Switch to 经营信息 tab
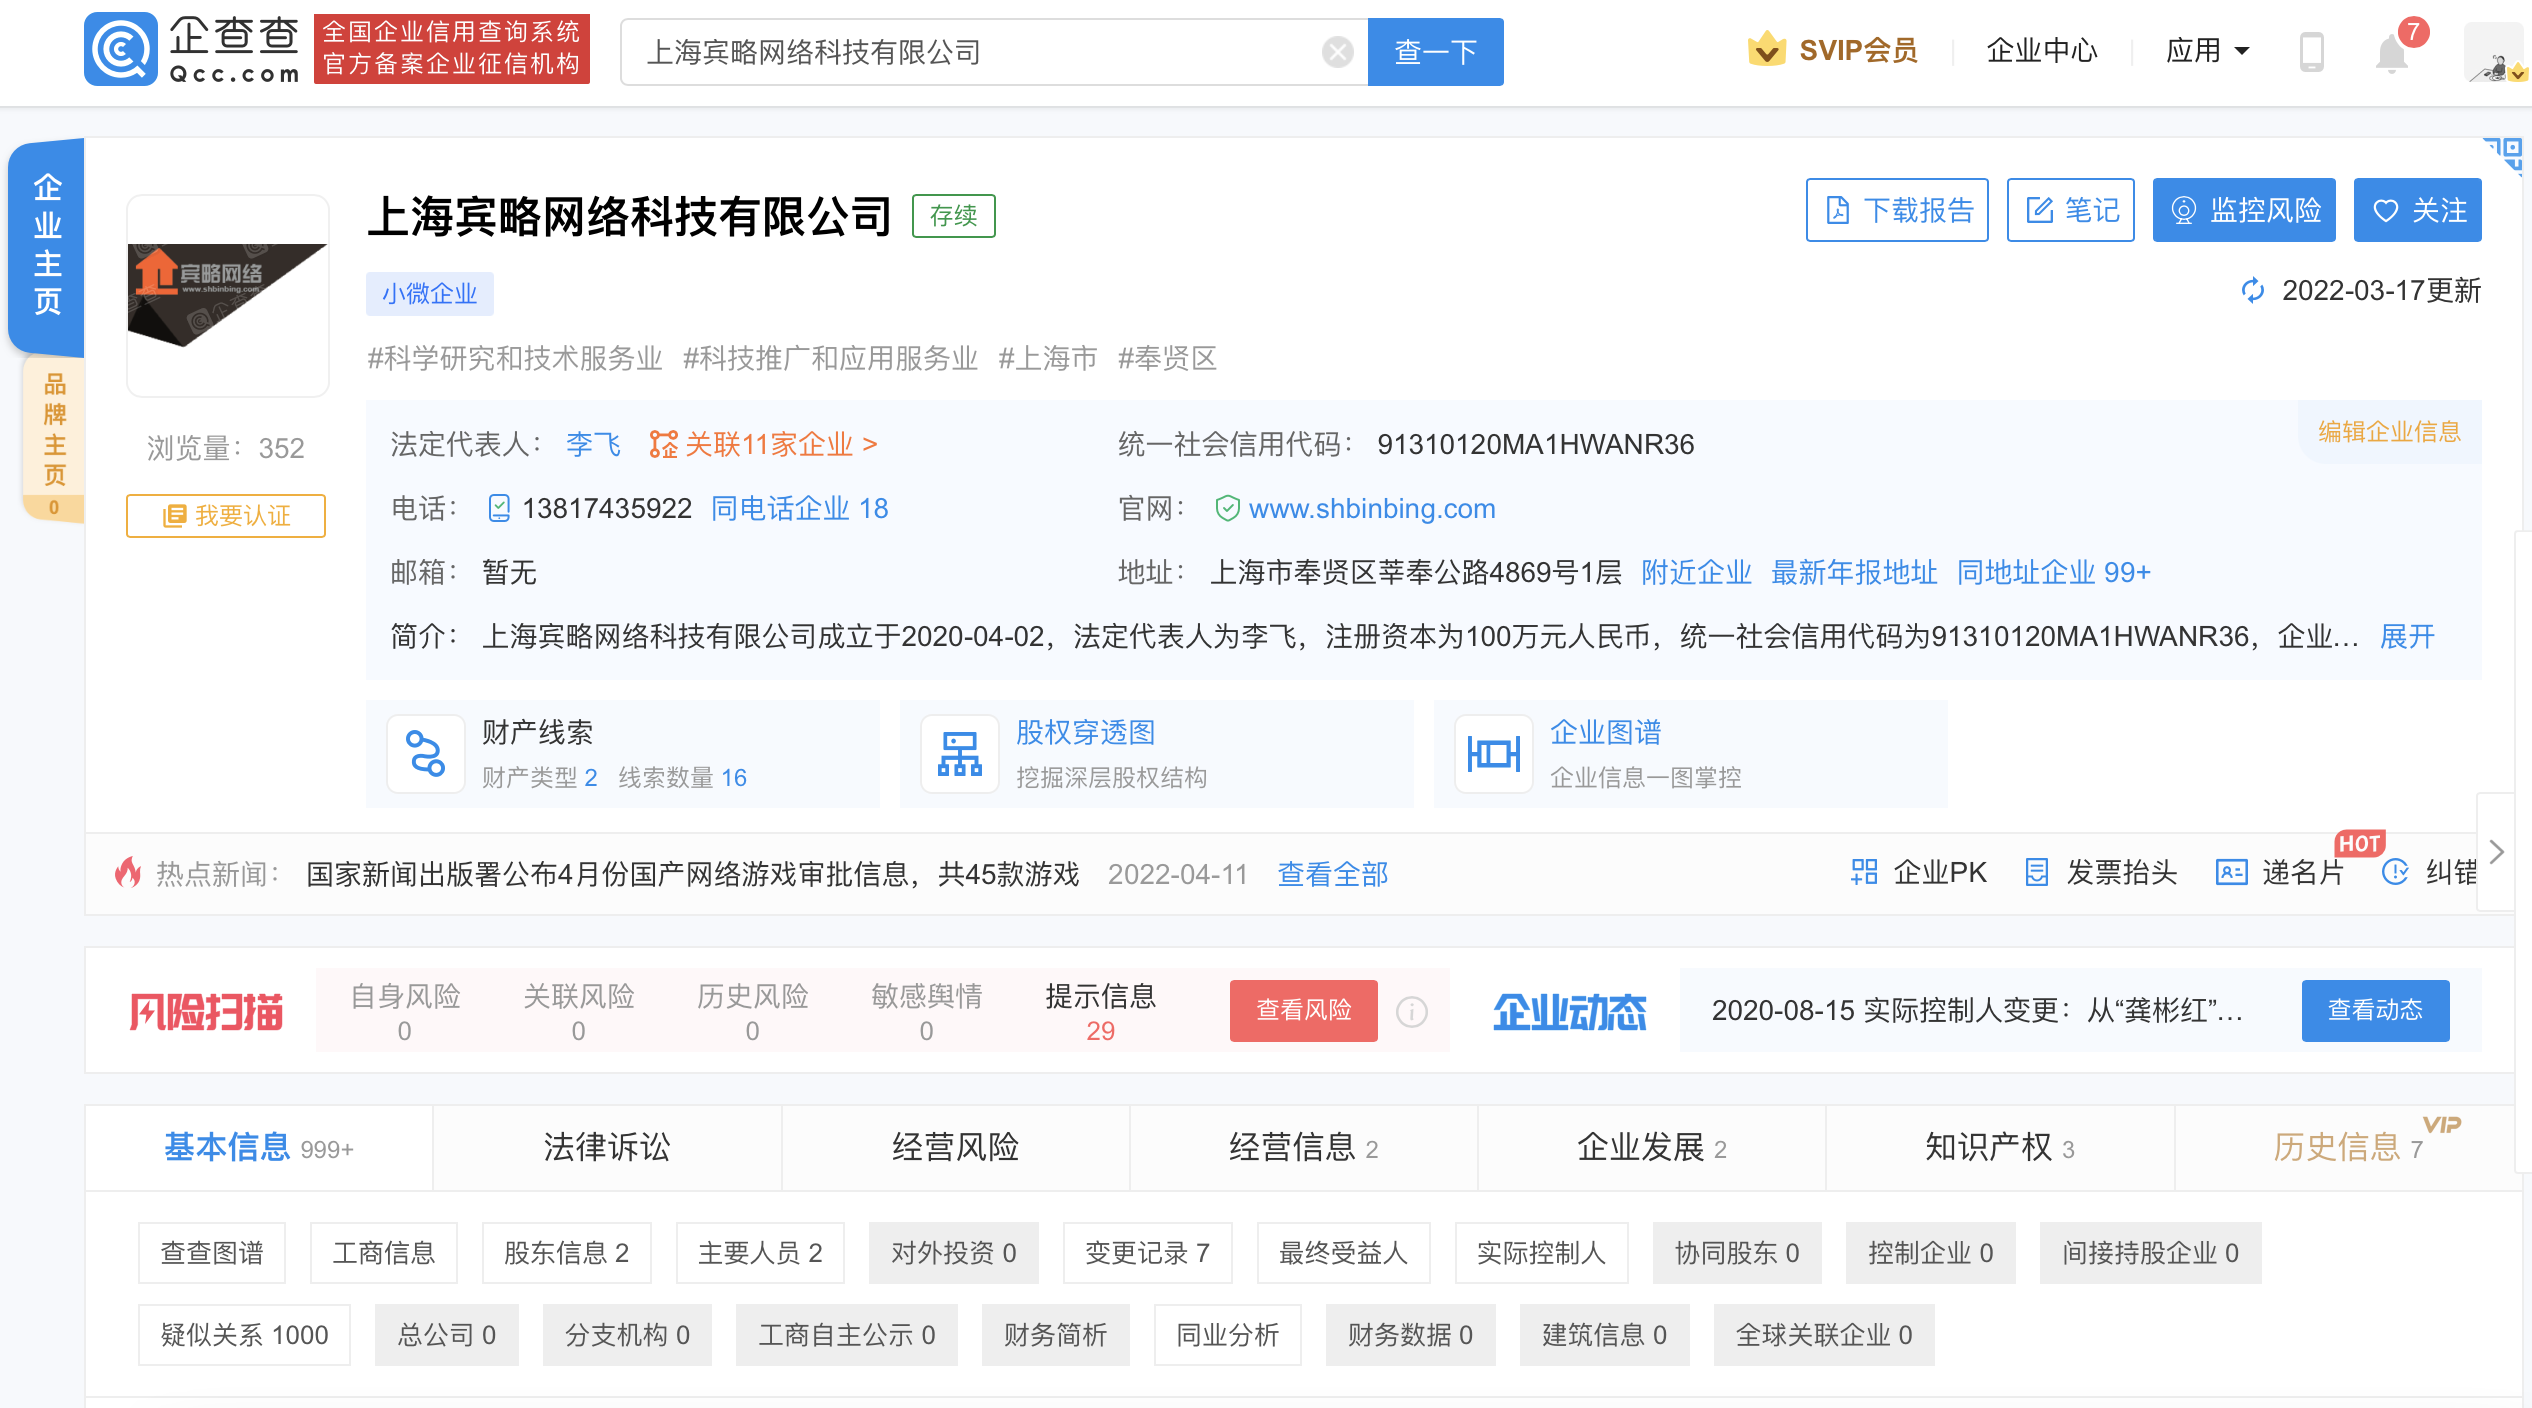2532x1408 pixels. pos(1303,1148)
